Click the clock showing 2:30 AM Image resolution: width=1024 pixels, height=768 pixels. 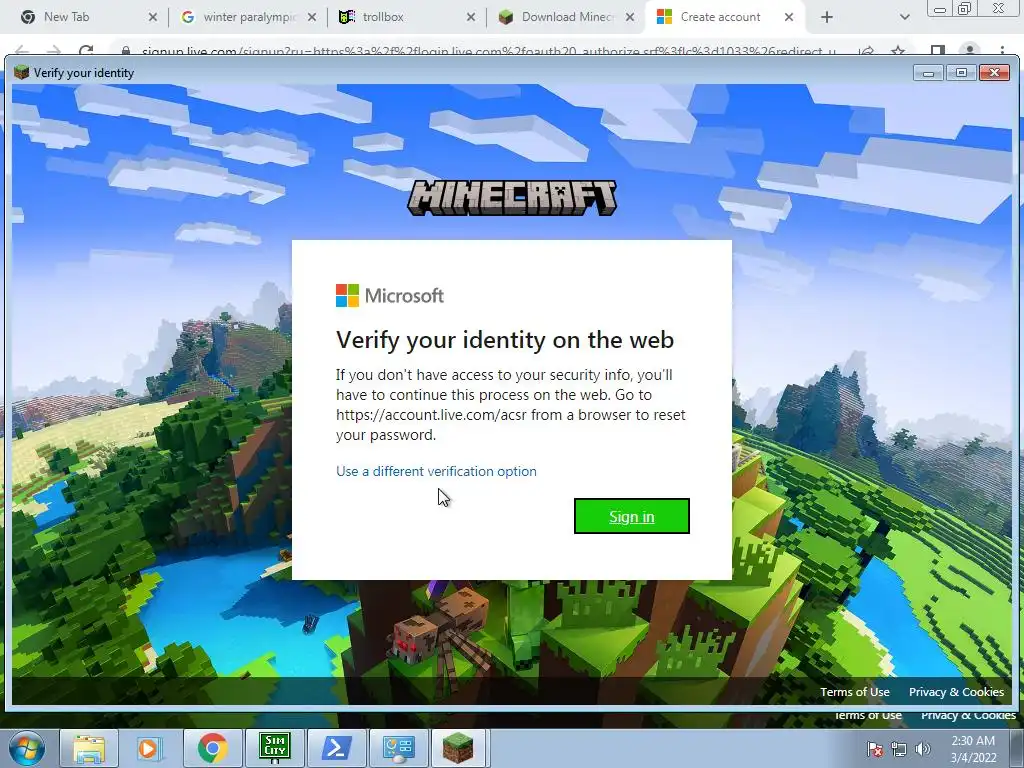pos(973,748)
